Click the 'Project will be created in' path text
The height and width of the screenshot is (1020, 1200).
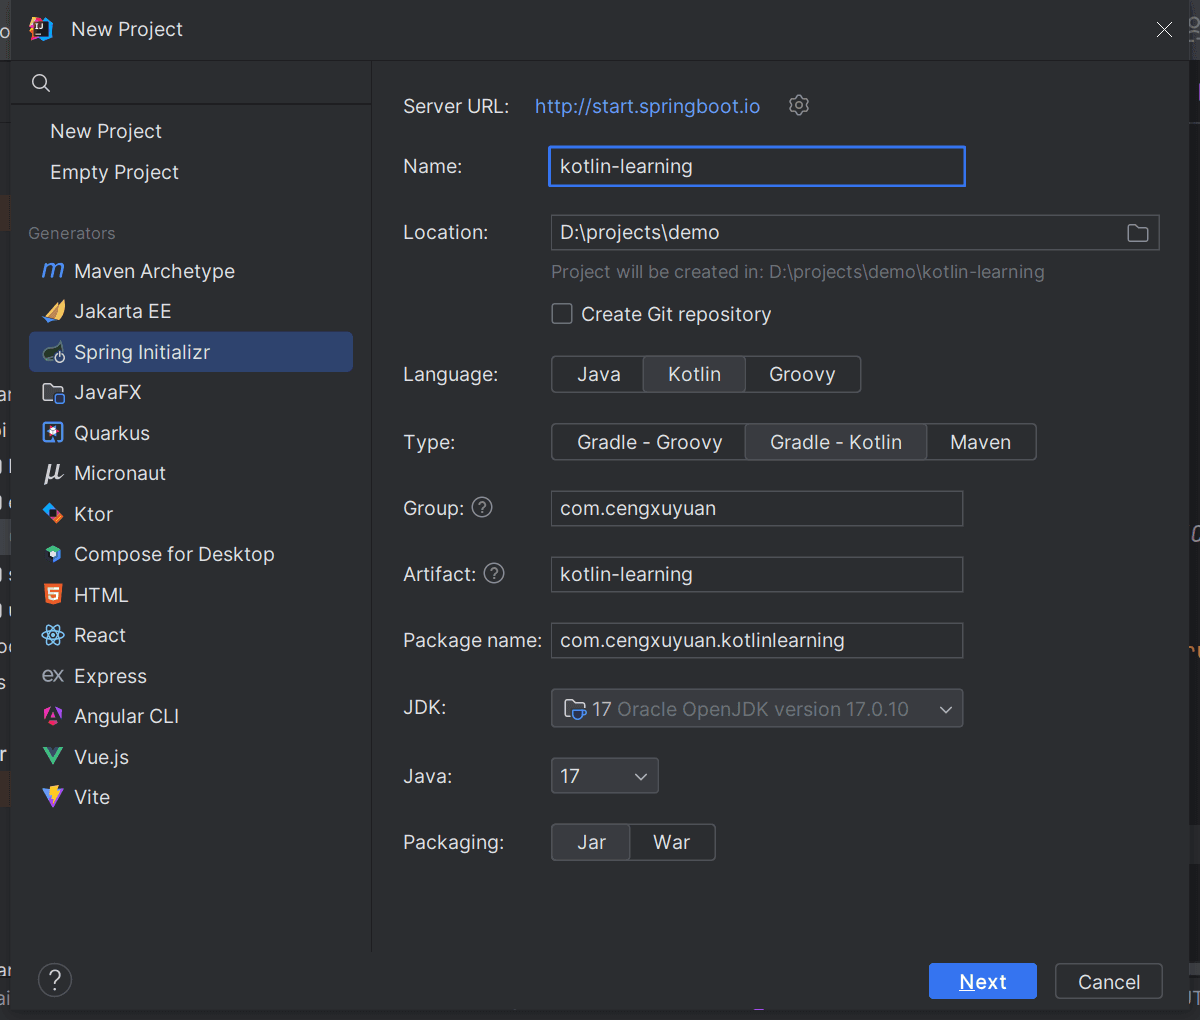coord(798,272)
